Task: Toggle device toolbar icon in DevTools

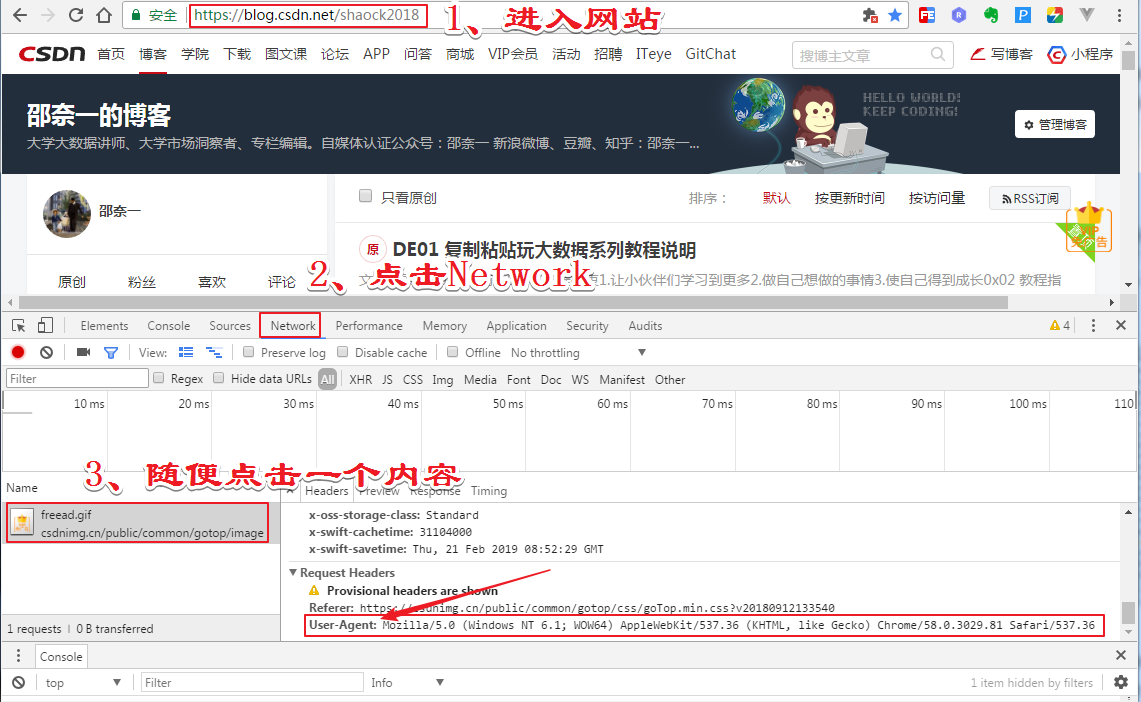Action: pos(45,326)
